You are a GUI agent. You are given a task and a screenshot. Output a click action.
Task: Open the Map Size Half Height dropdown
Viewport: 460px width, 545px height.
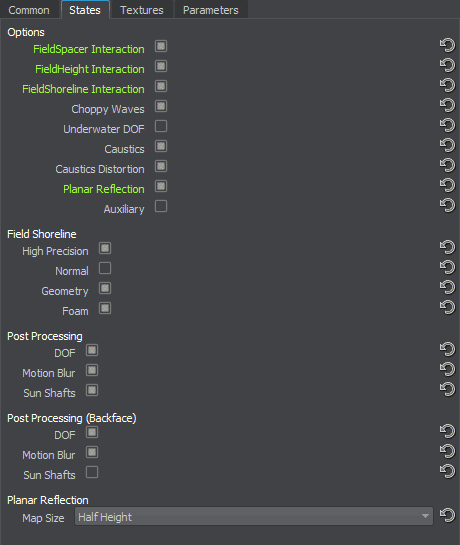click(254, 516)
